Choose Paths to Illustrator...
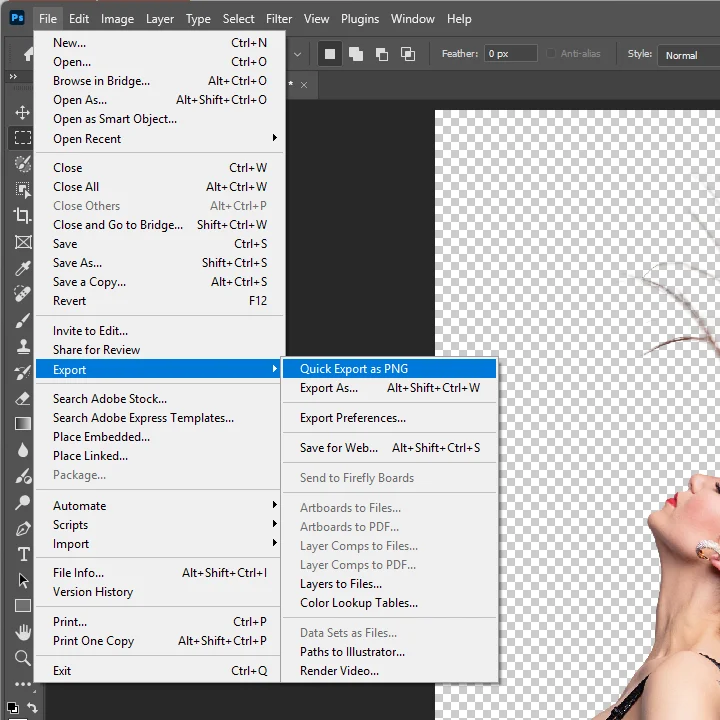The width and height of the screenshot is (720, 720). click(x=389, y=652)
